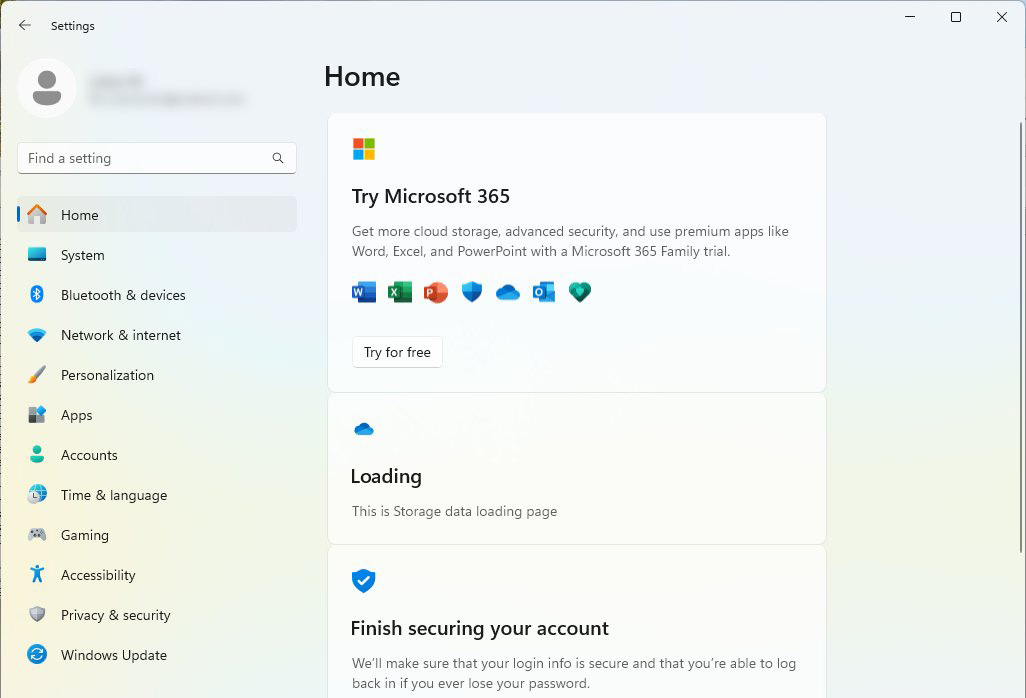Screen dimensions: 1026x698
Task: Click the Try for free button
Action: (x=397, y=352)
